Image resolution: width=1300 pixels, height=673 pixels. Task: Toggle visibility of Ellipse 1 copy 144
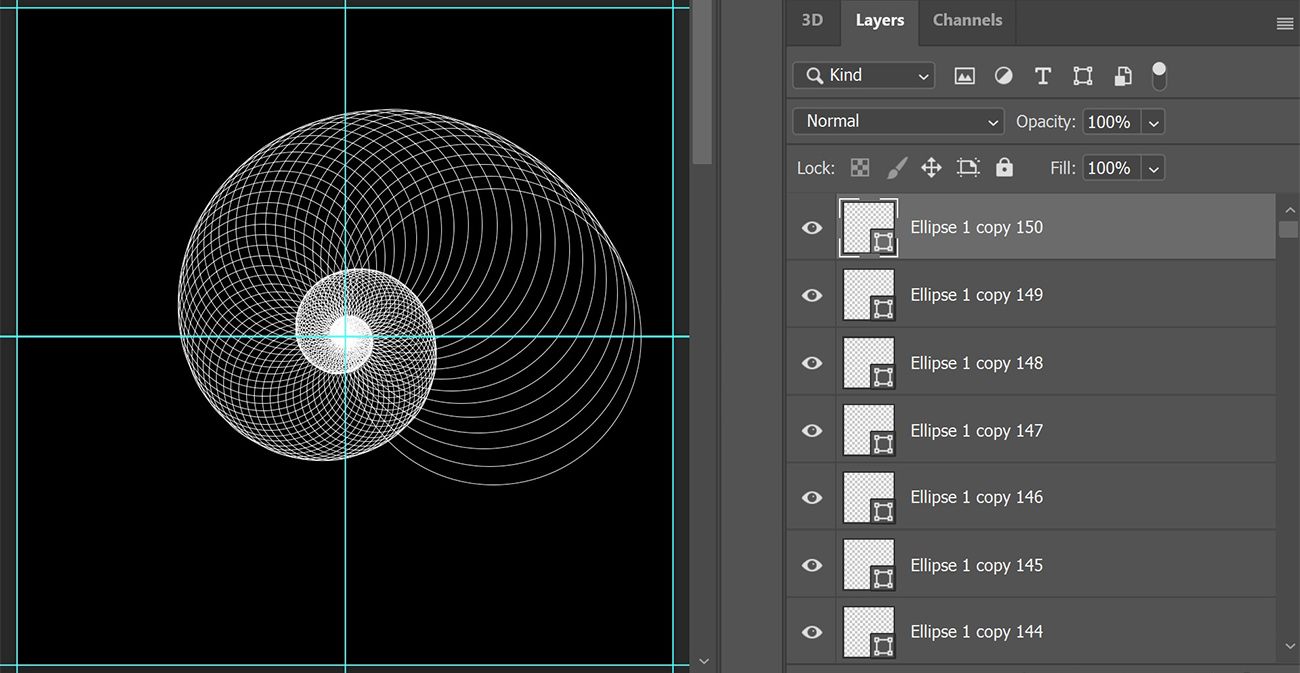(x=811, y=631)
